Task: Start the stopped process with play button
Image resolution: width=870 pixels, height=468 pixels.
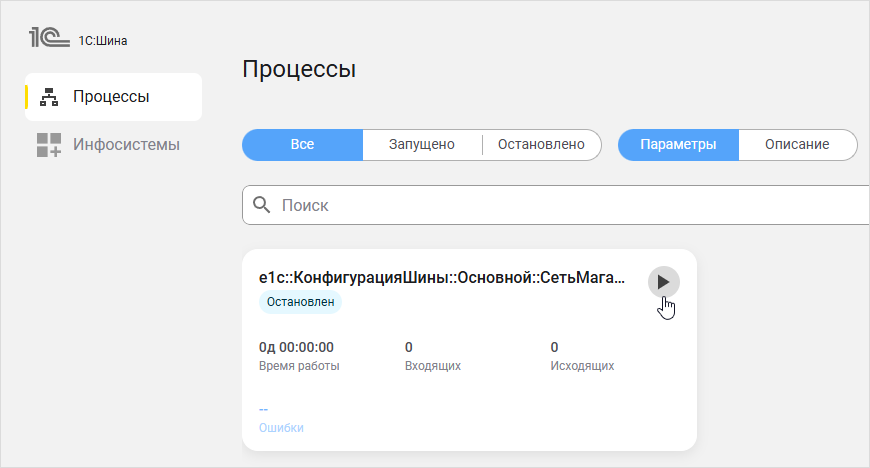Action: 663,282
